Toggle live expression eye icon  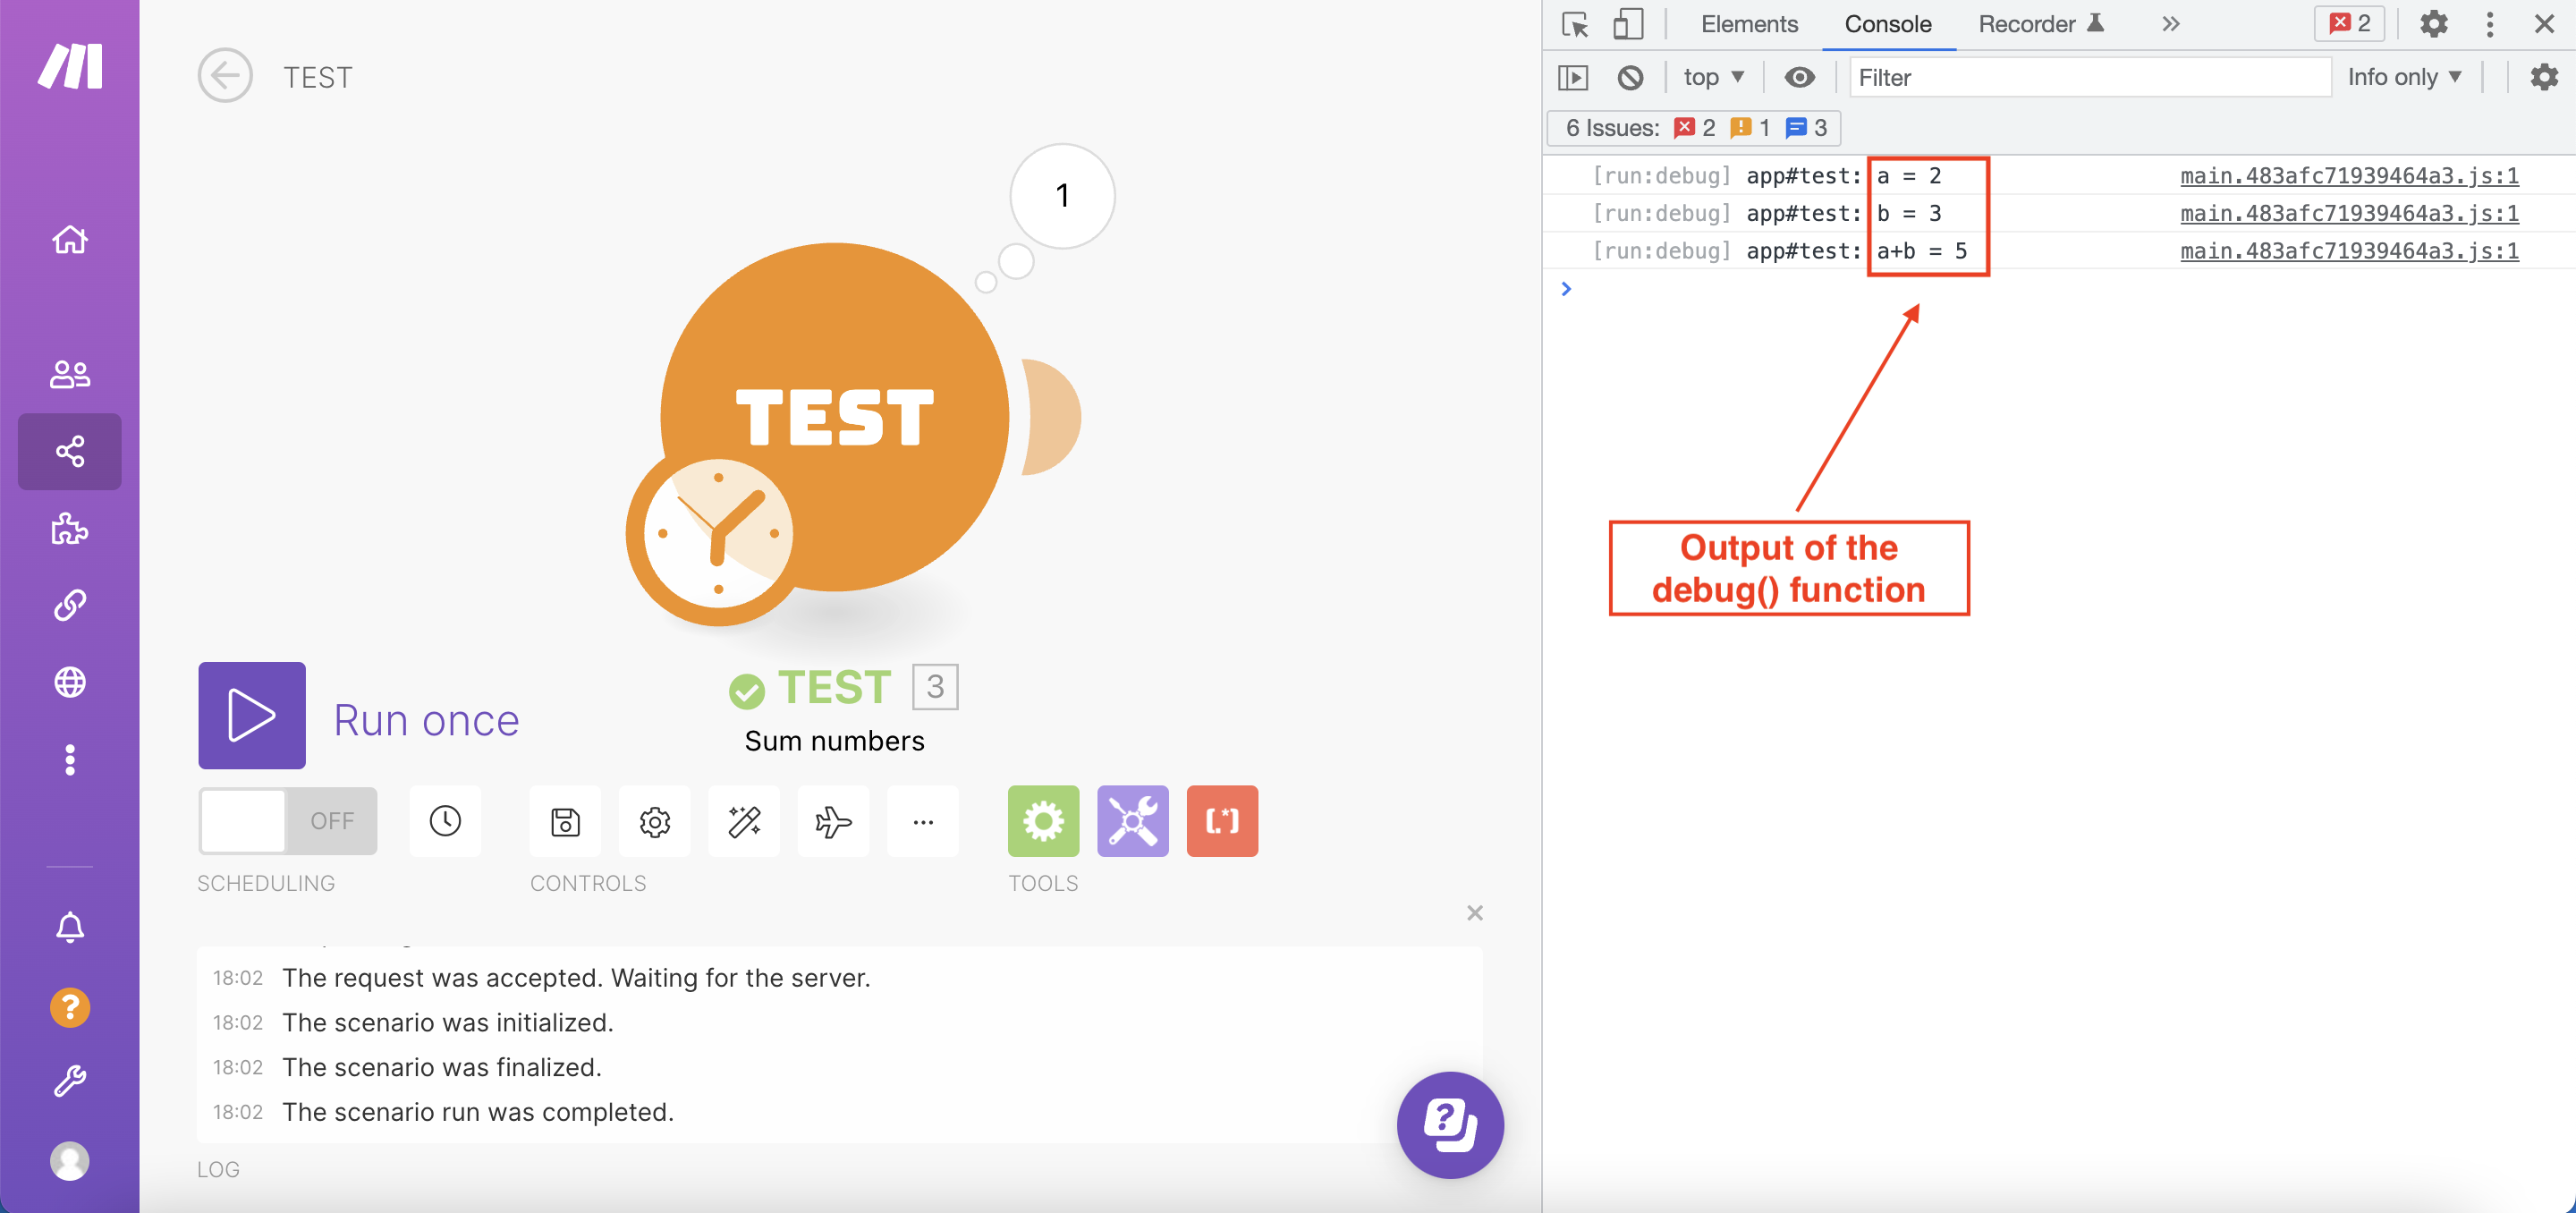pyautogui.click(x=1799, y=77)
